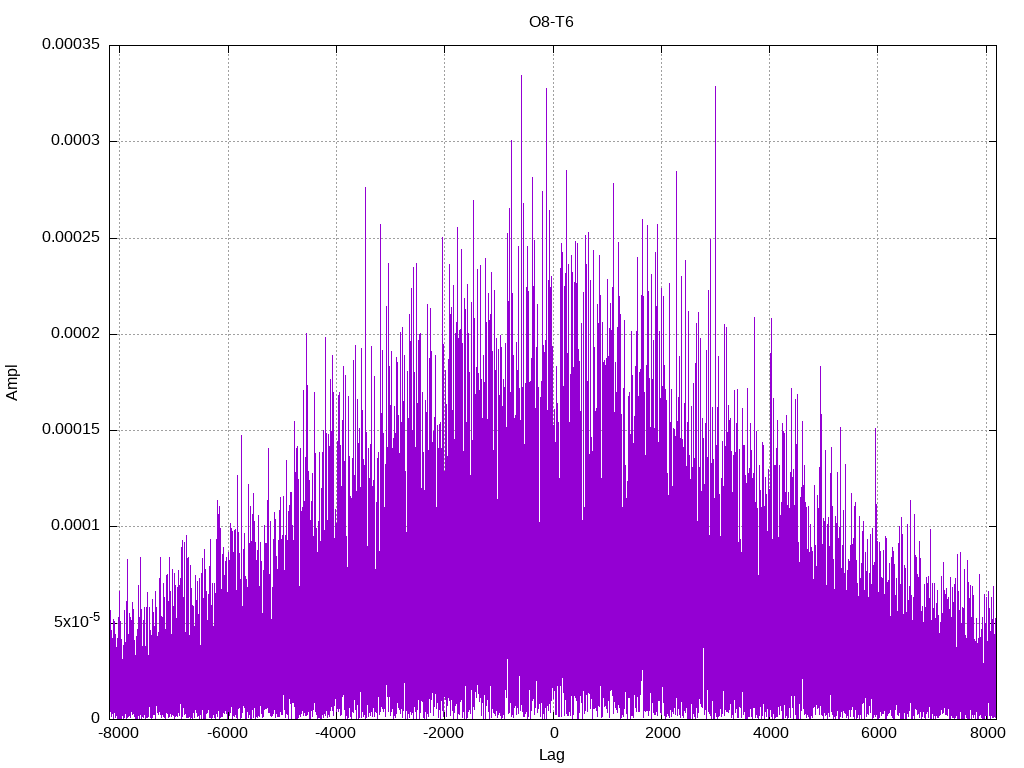This screenshot has height=768, width=1024.
Task: Click the 0.0002 y-axis tick label
Action: (x=76, y=333)
